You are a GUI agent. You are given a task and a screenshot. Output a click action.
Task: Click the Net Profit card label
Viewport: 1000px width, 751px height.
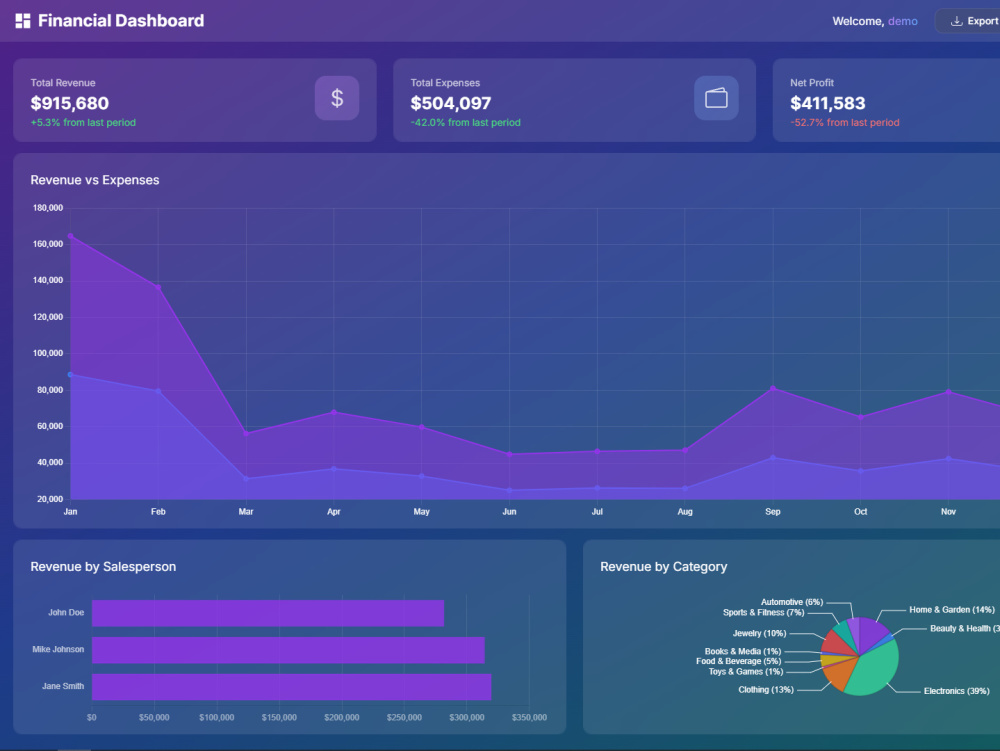coord(812,83)
